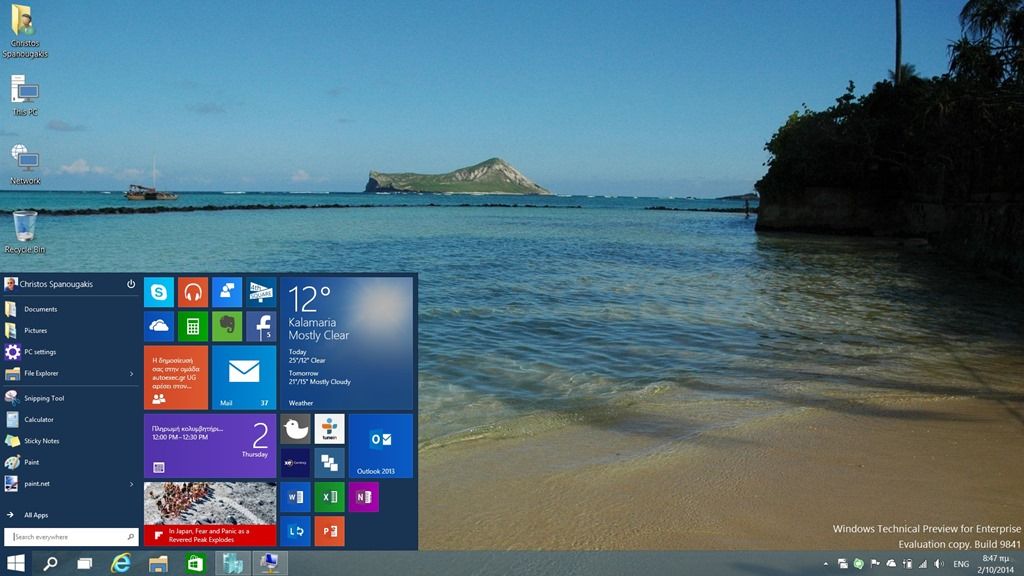Open the OneNote tile
This screenshot has height=576, width=1024.
point(363,497)
